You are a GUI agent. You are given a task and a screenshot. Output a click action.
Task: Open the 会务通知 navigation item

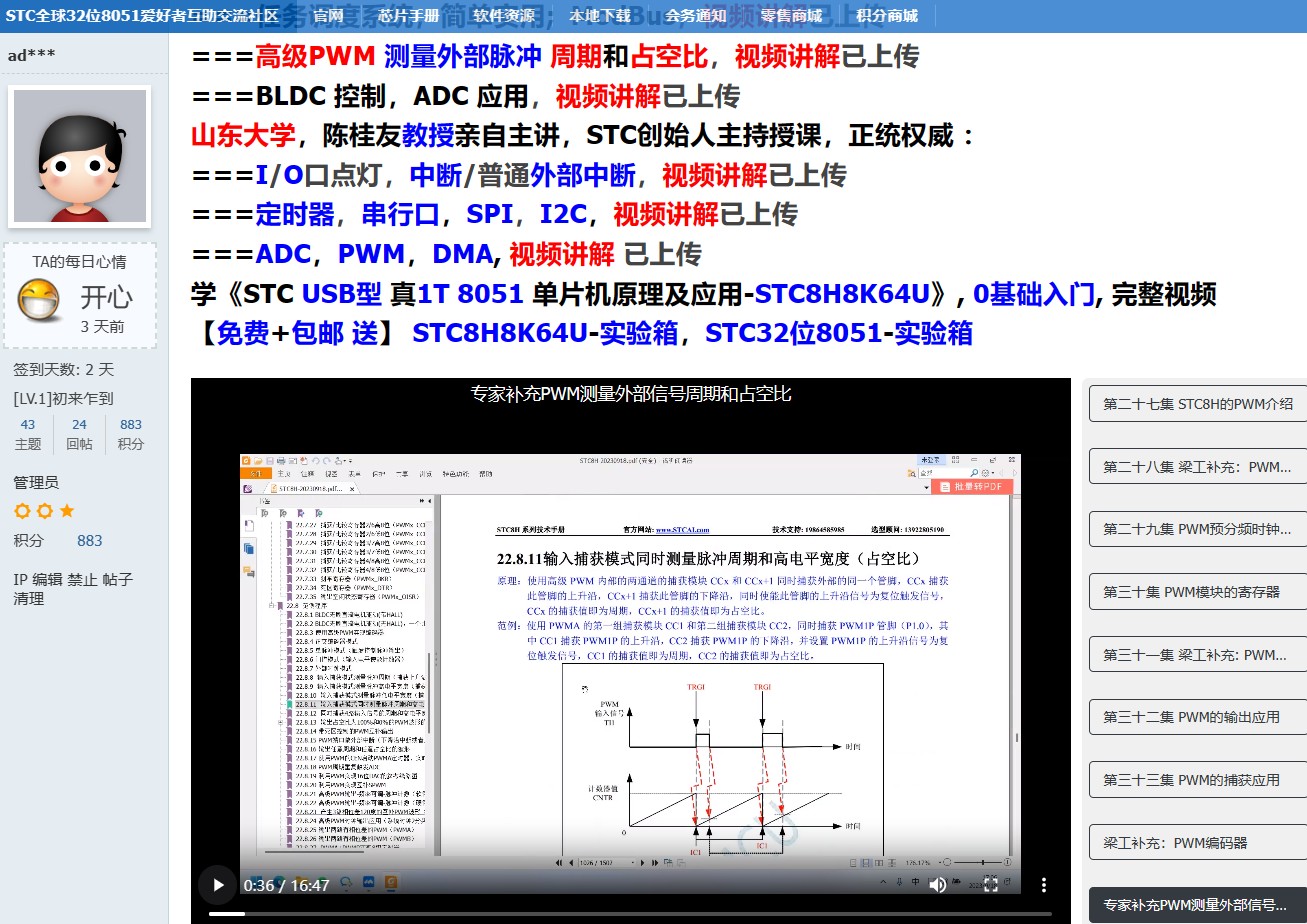pyautogui.click(x=696, y=16)
